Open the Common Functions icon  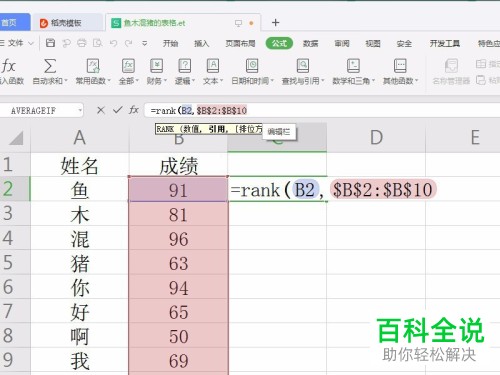click(x=93, y=66)
